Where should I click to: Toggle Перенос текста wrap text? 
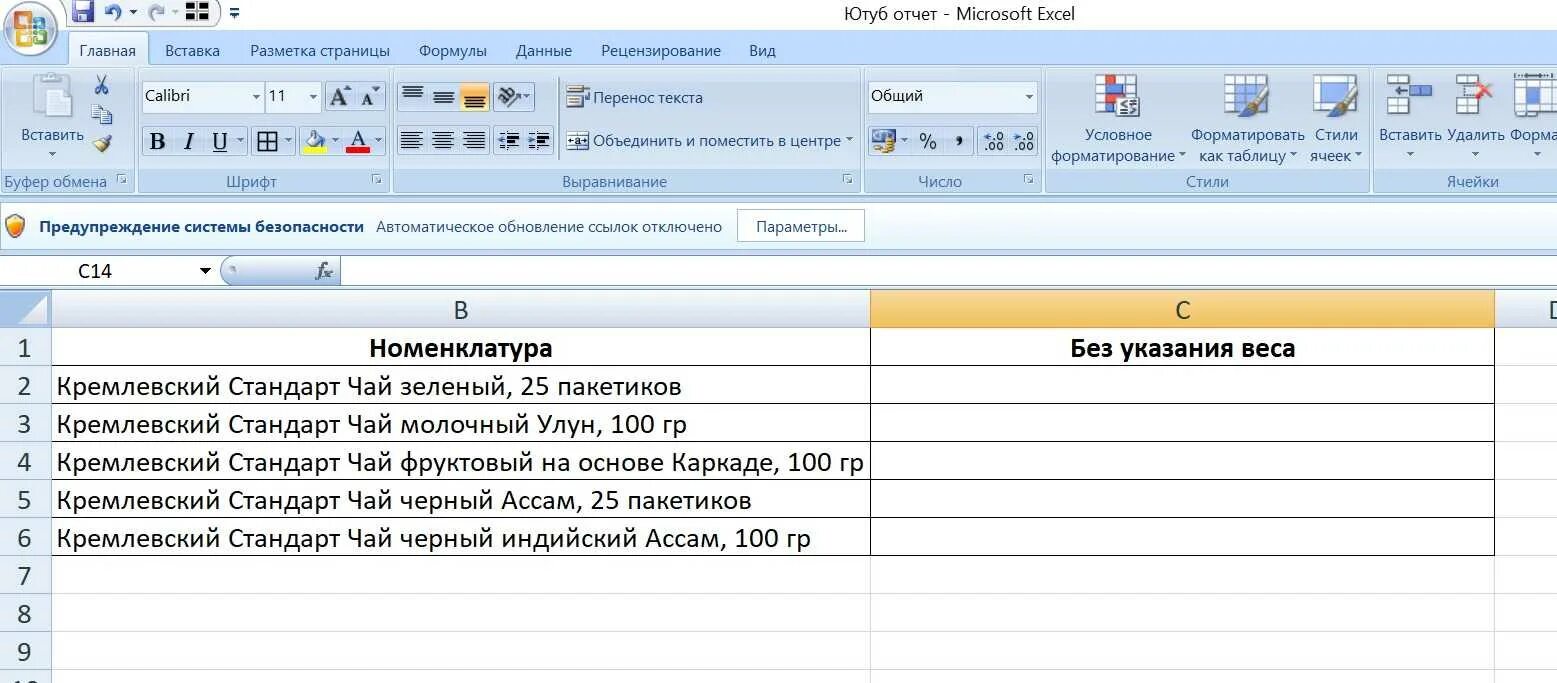coord(634,97)
